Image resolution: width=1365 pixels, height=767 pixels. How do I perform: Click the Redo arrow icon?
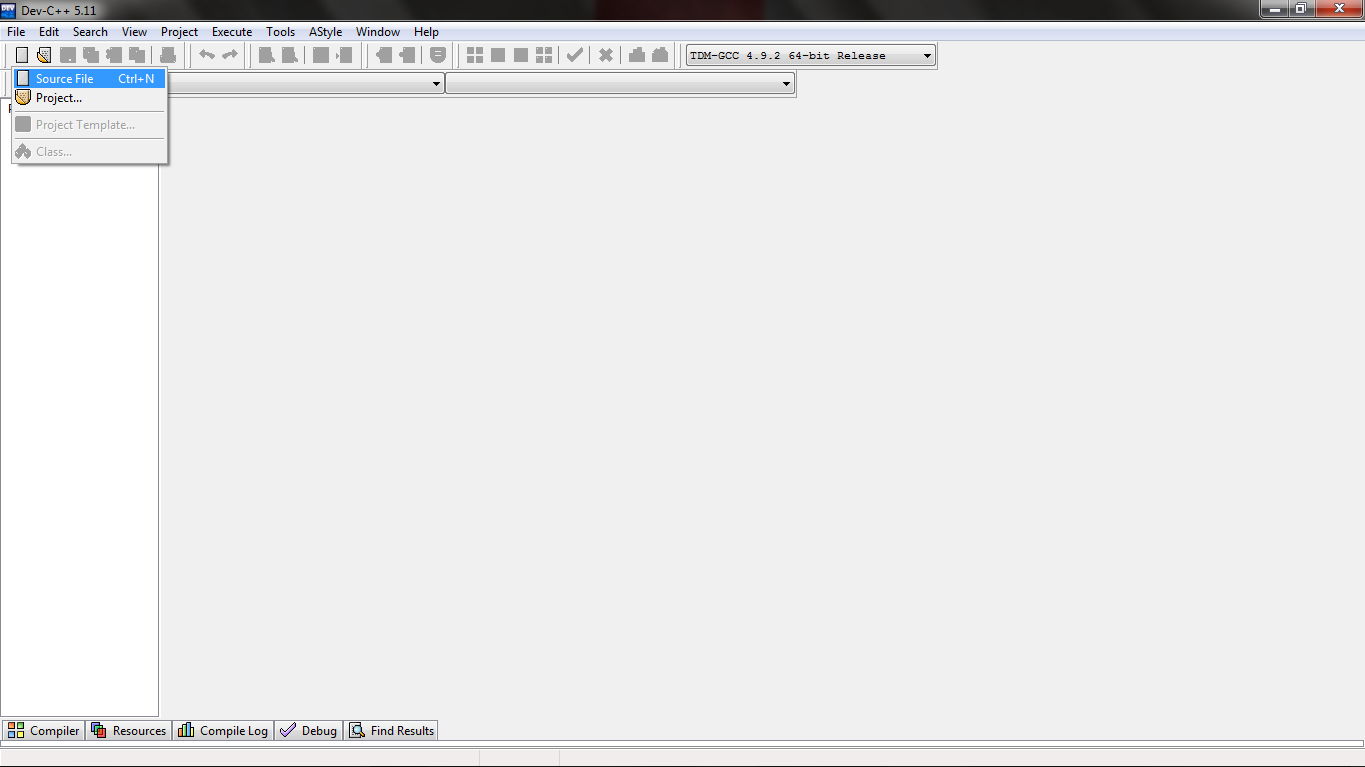[230, 55]
